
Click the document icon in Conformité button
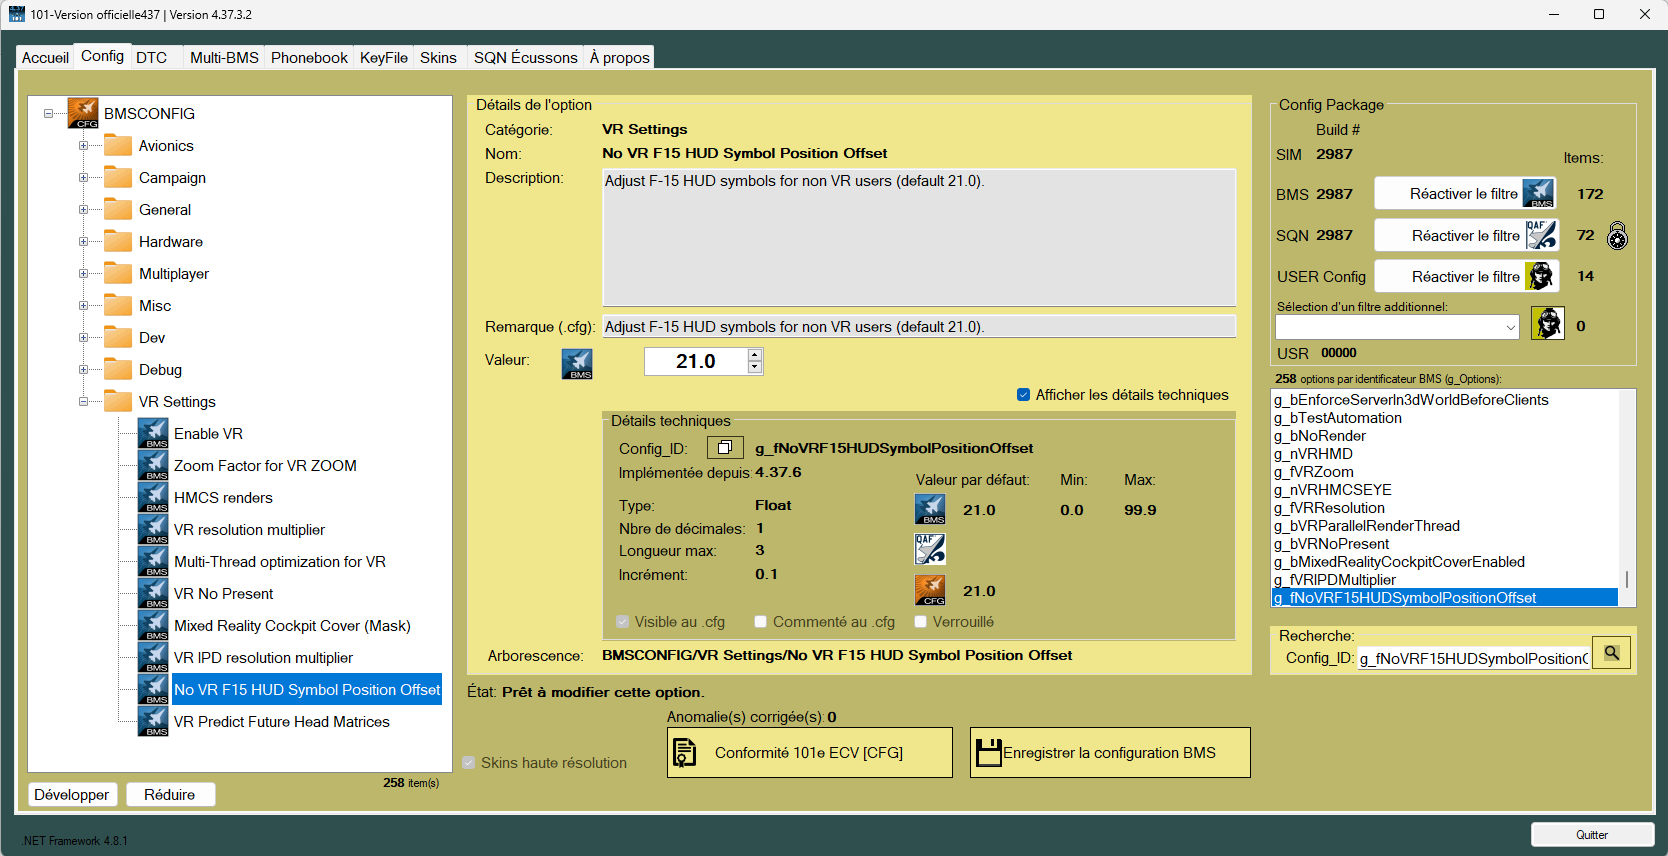point(684,752)
